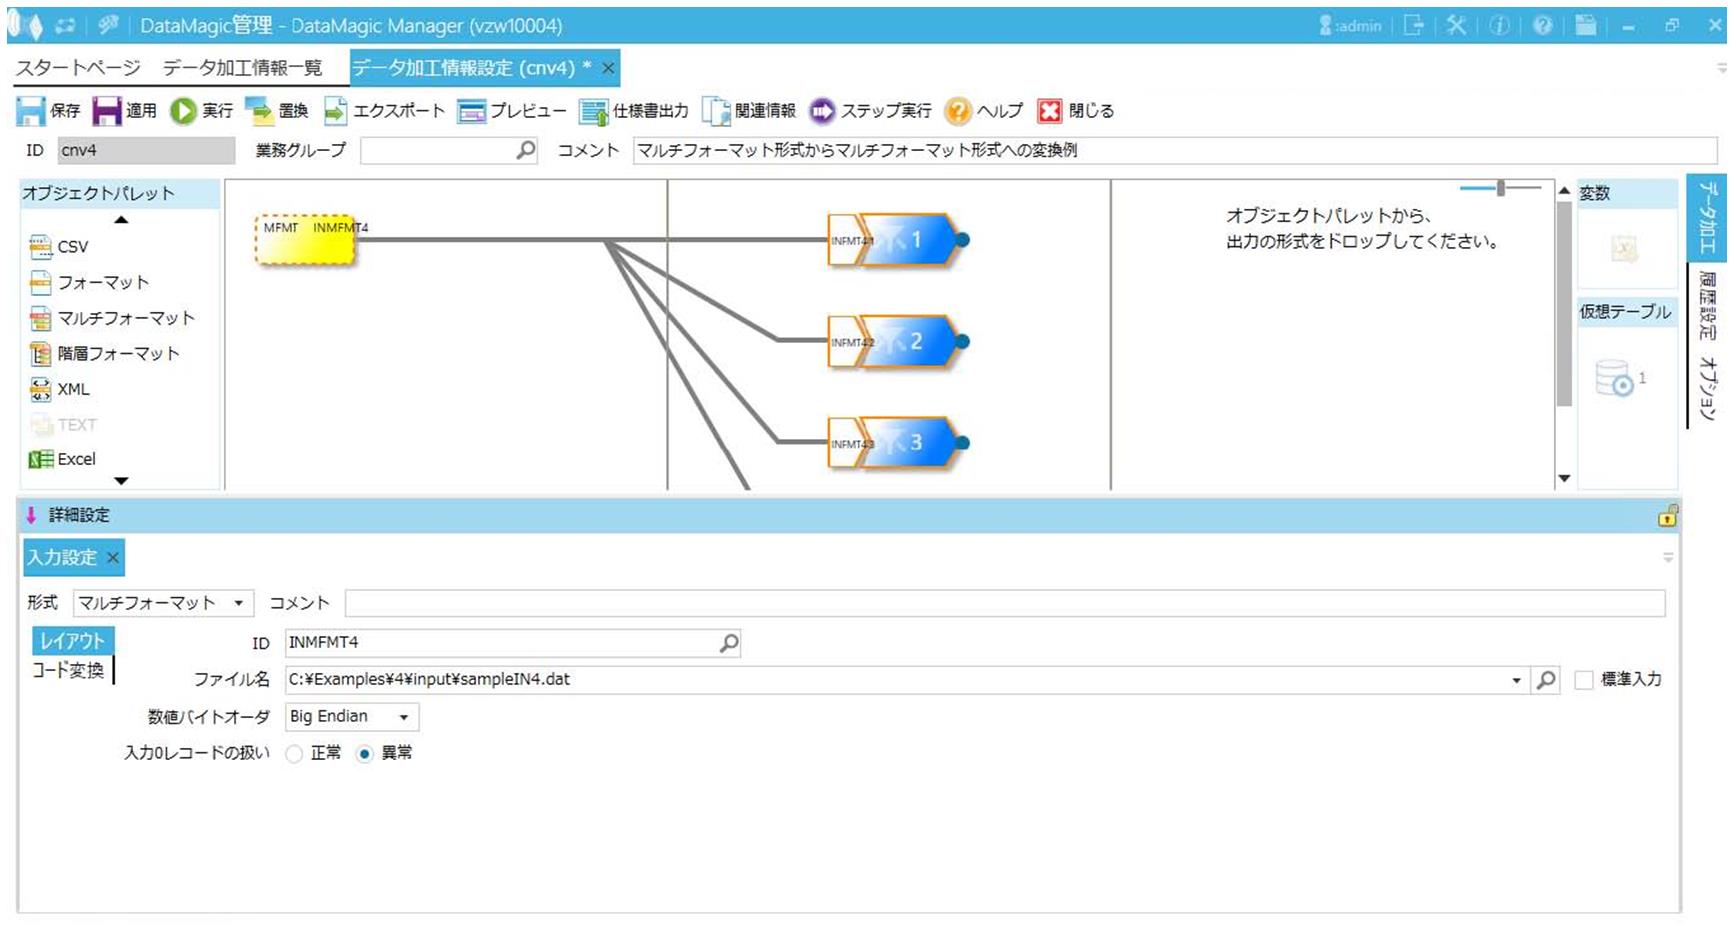Viewport: 1734px width, 930px height.
Task: Open the 形式 マルチフォーマット dropdown
Action: (238, 603)
